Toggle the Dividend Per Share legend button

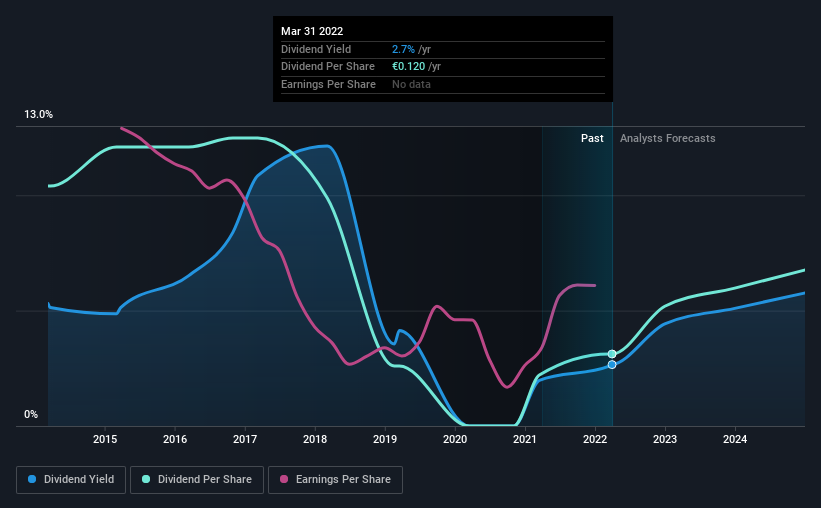click(197, 480)
